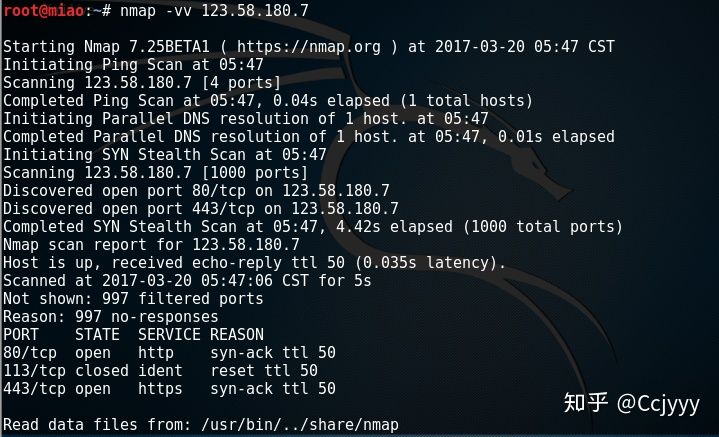Click 'Scanning 123.58.180.7 [4 ports]' line
This screenshot has width=719, height=437.
[x=142, y=83]
